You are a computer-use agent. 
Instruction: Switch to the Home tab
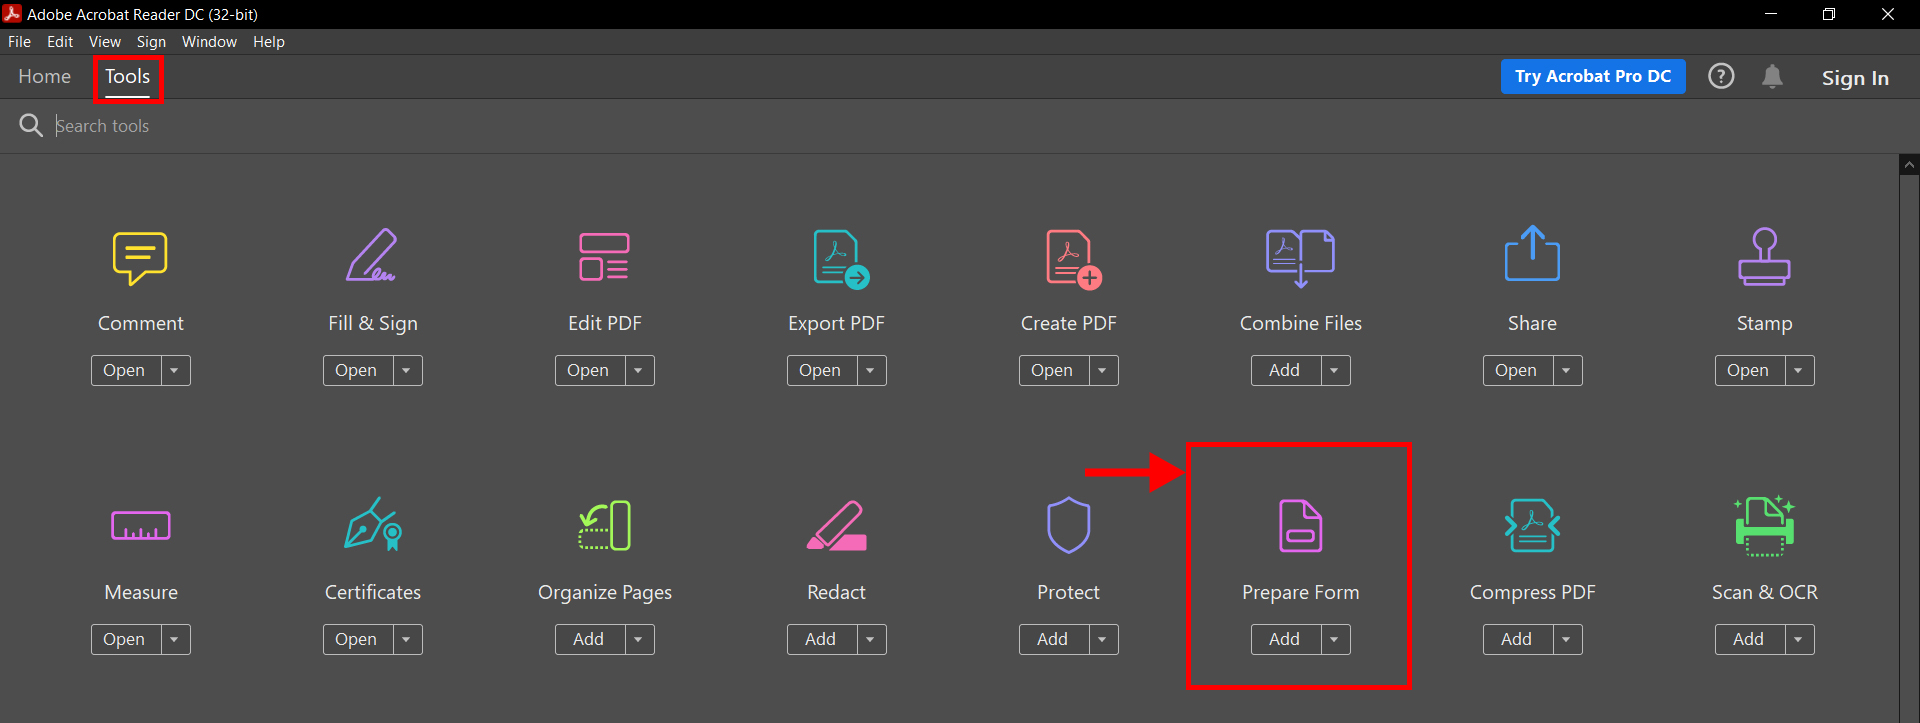[45, 77]
